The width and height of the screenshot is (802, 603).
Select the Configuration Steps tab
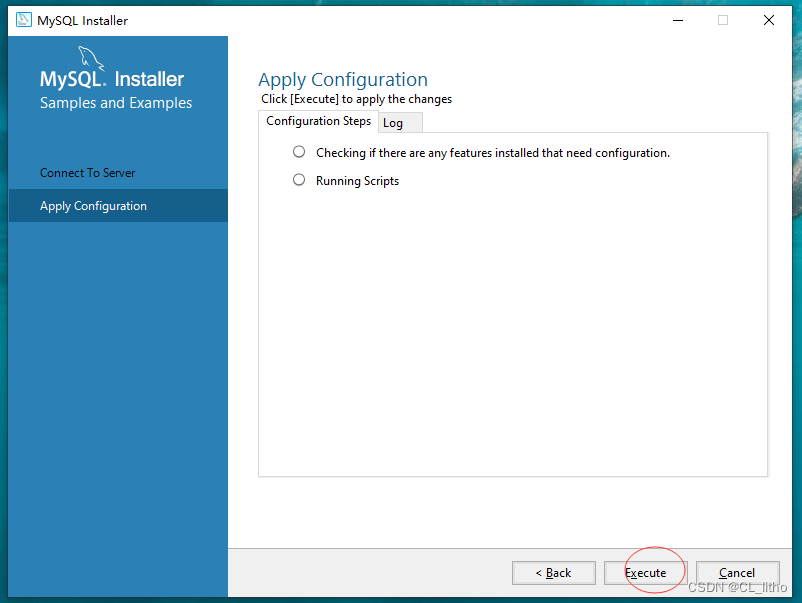(318, 121)
